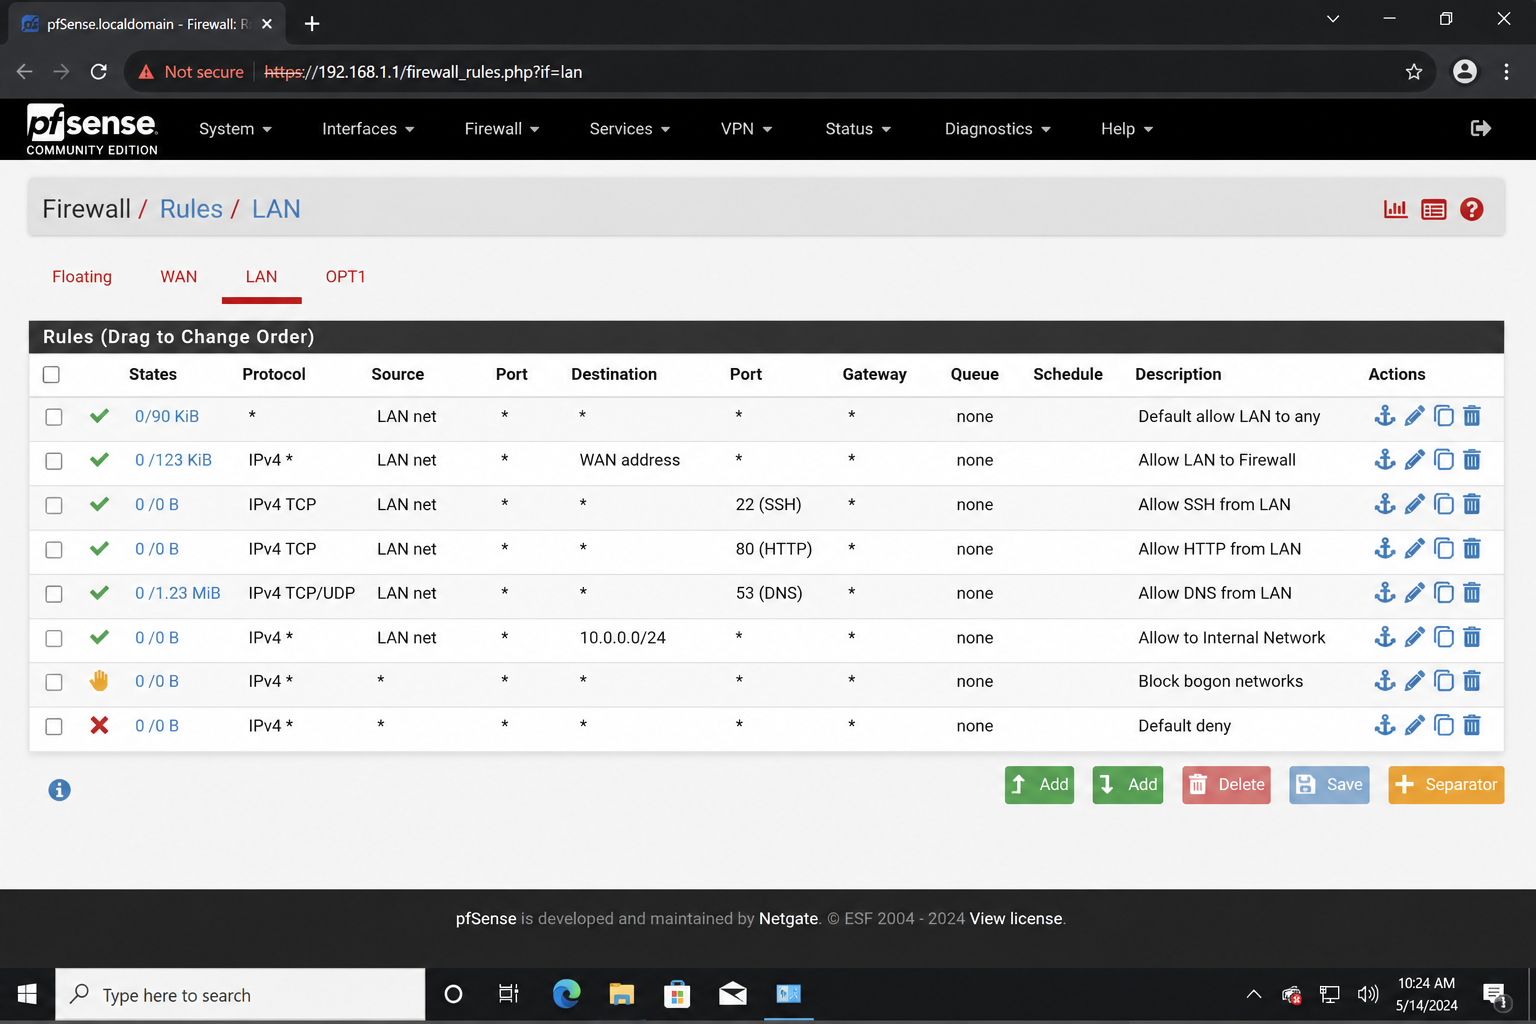This screenshot has width=1536, height=1024.
Task: Click the Save rule order button
Action: coord(1329,785)
